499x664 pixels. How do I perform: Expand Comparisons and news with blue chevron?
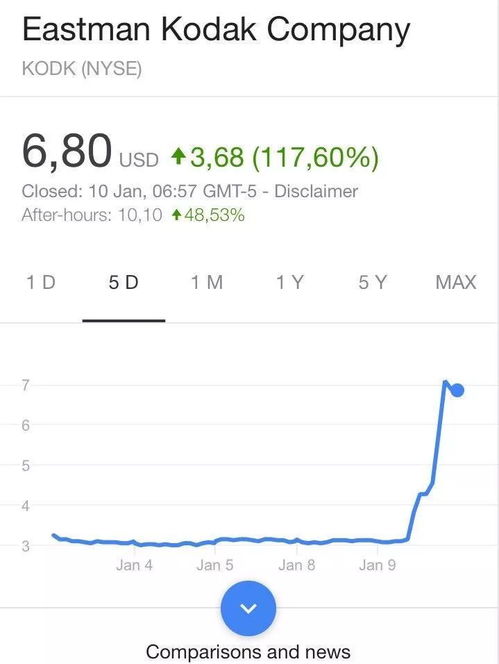(x=248, y=608)
